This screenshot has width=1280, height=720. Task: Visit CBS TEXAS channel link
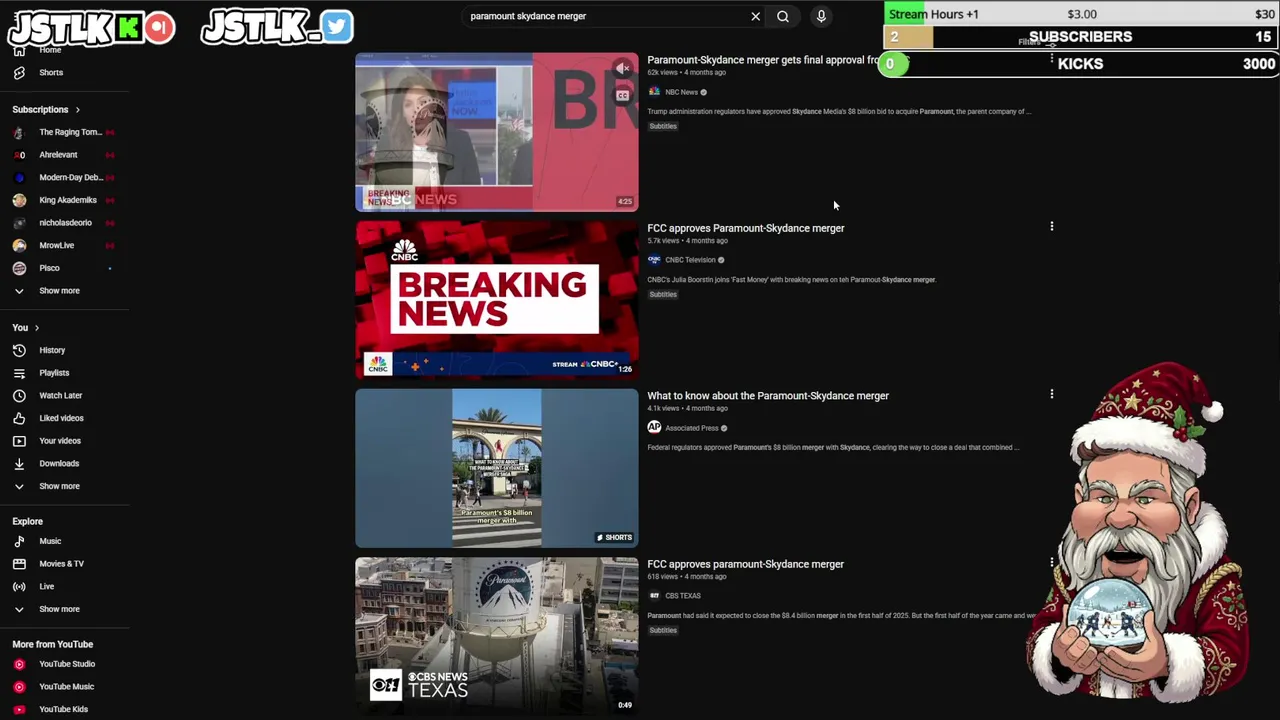[x=683, y=596]
